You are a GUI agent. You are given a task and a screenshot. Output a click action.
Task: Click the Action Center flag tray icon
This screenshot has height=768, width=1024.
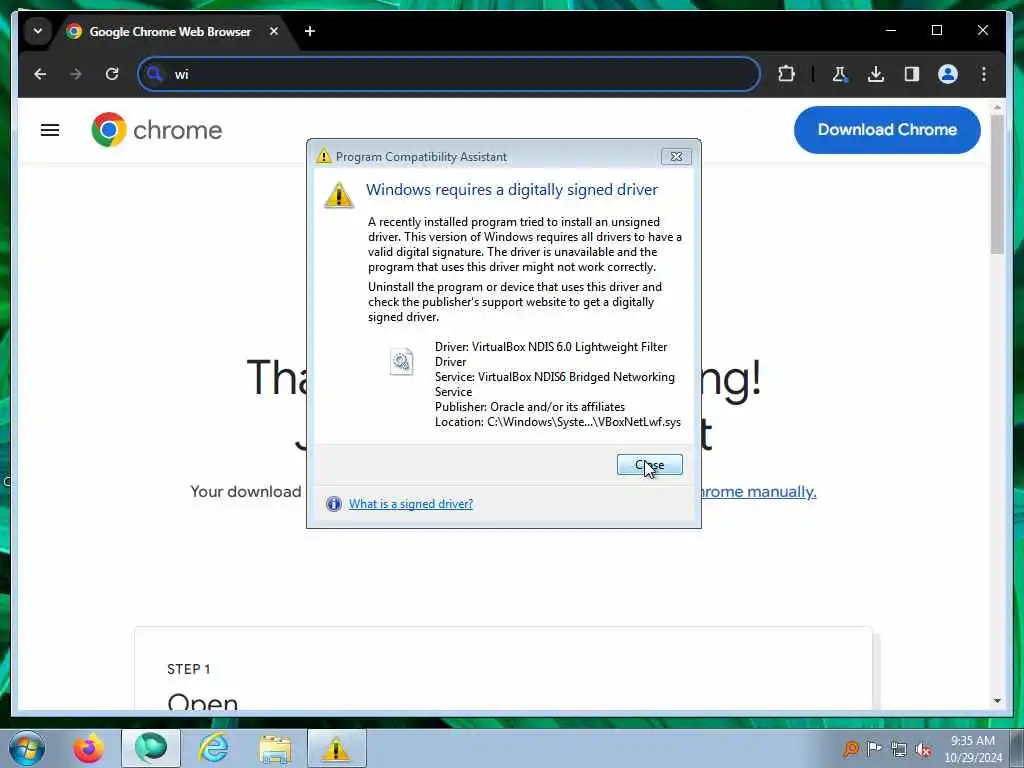874,748
